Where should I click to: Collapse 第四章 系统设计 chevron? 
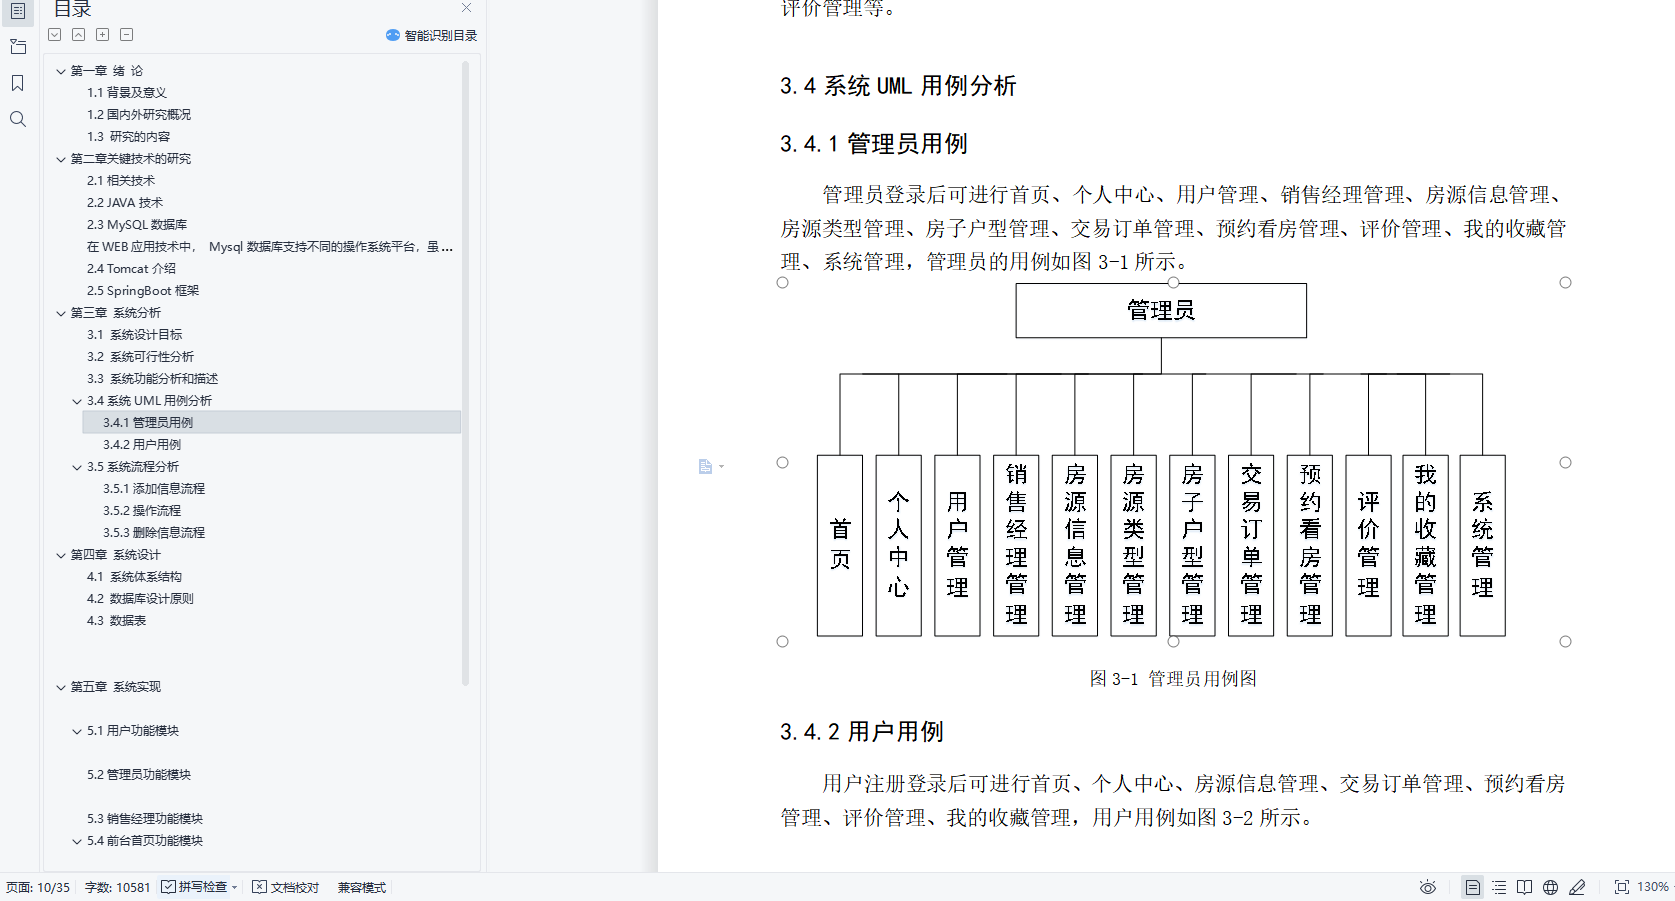click(61, 555)
